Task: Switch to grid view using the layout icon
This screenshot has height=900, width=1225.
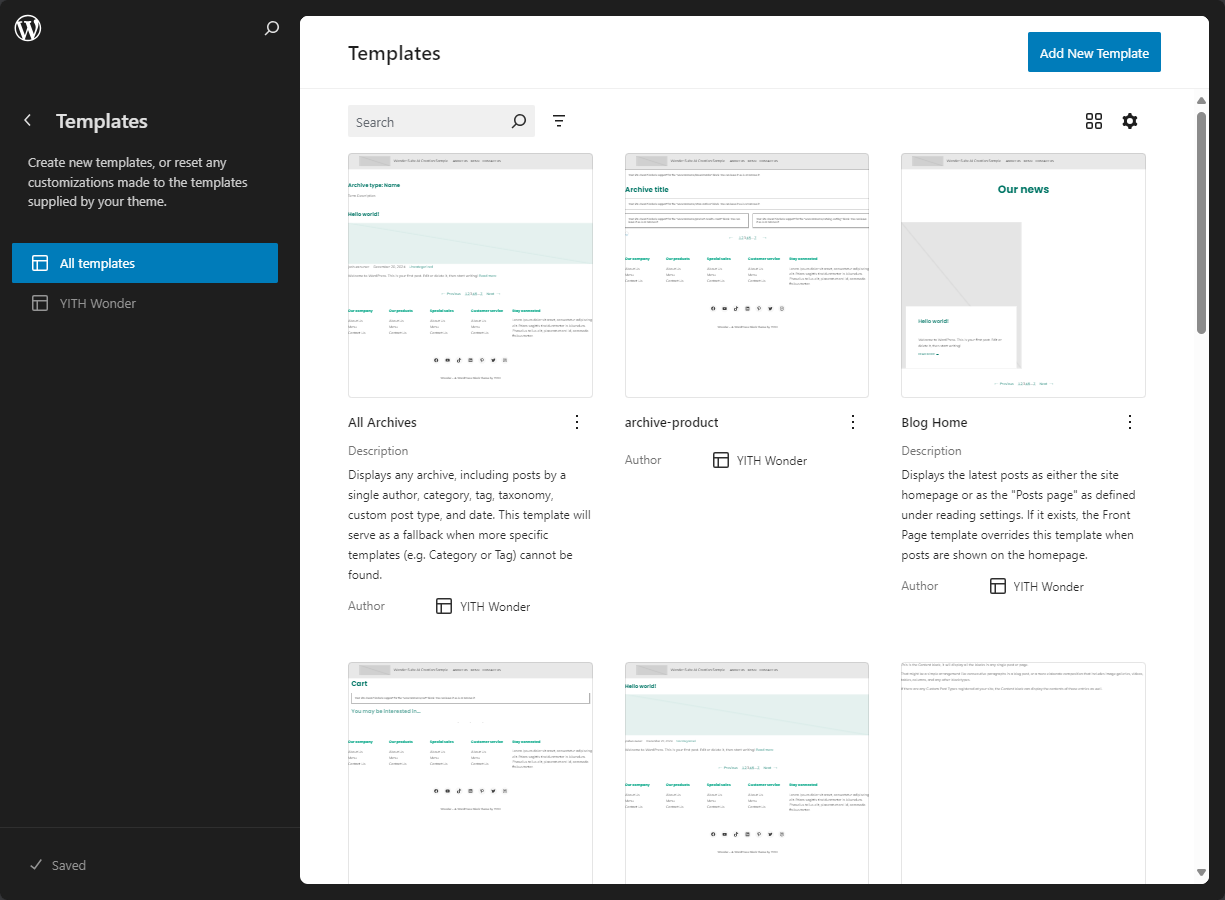Action: [1094, 120]
